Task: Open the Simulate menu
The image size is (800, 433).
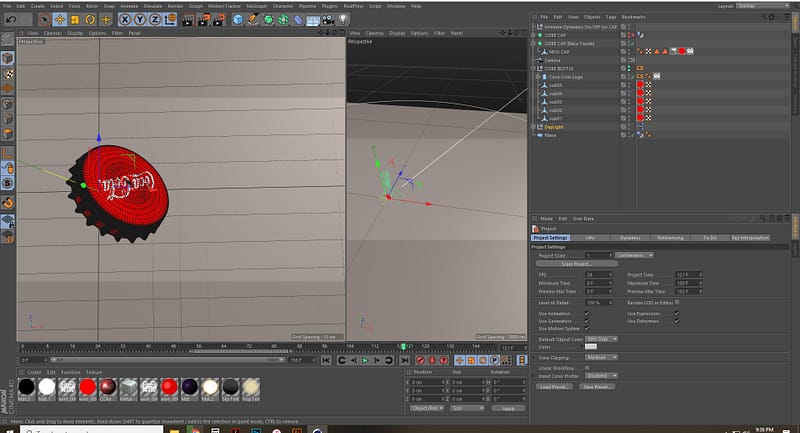Action: [153, 6]
